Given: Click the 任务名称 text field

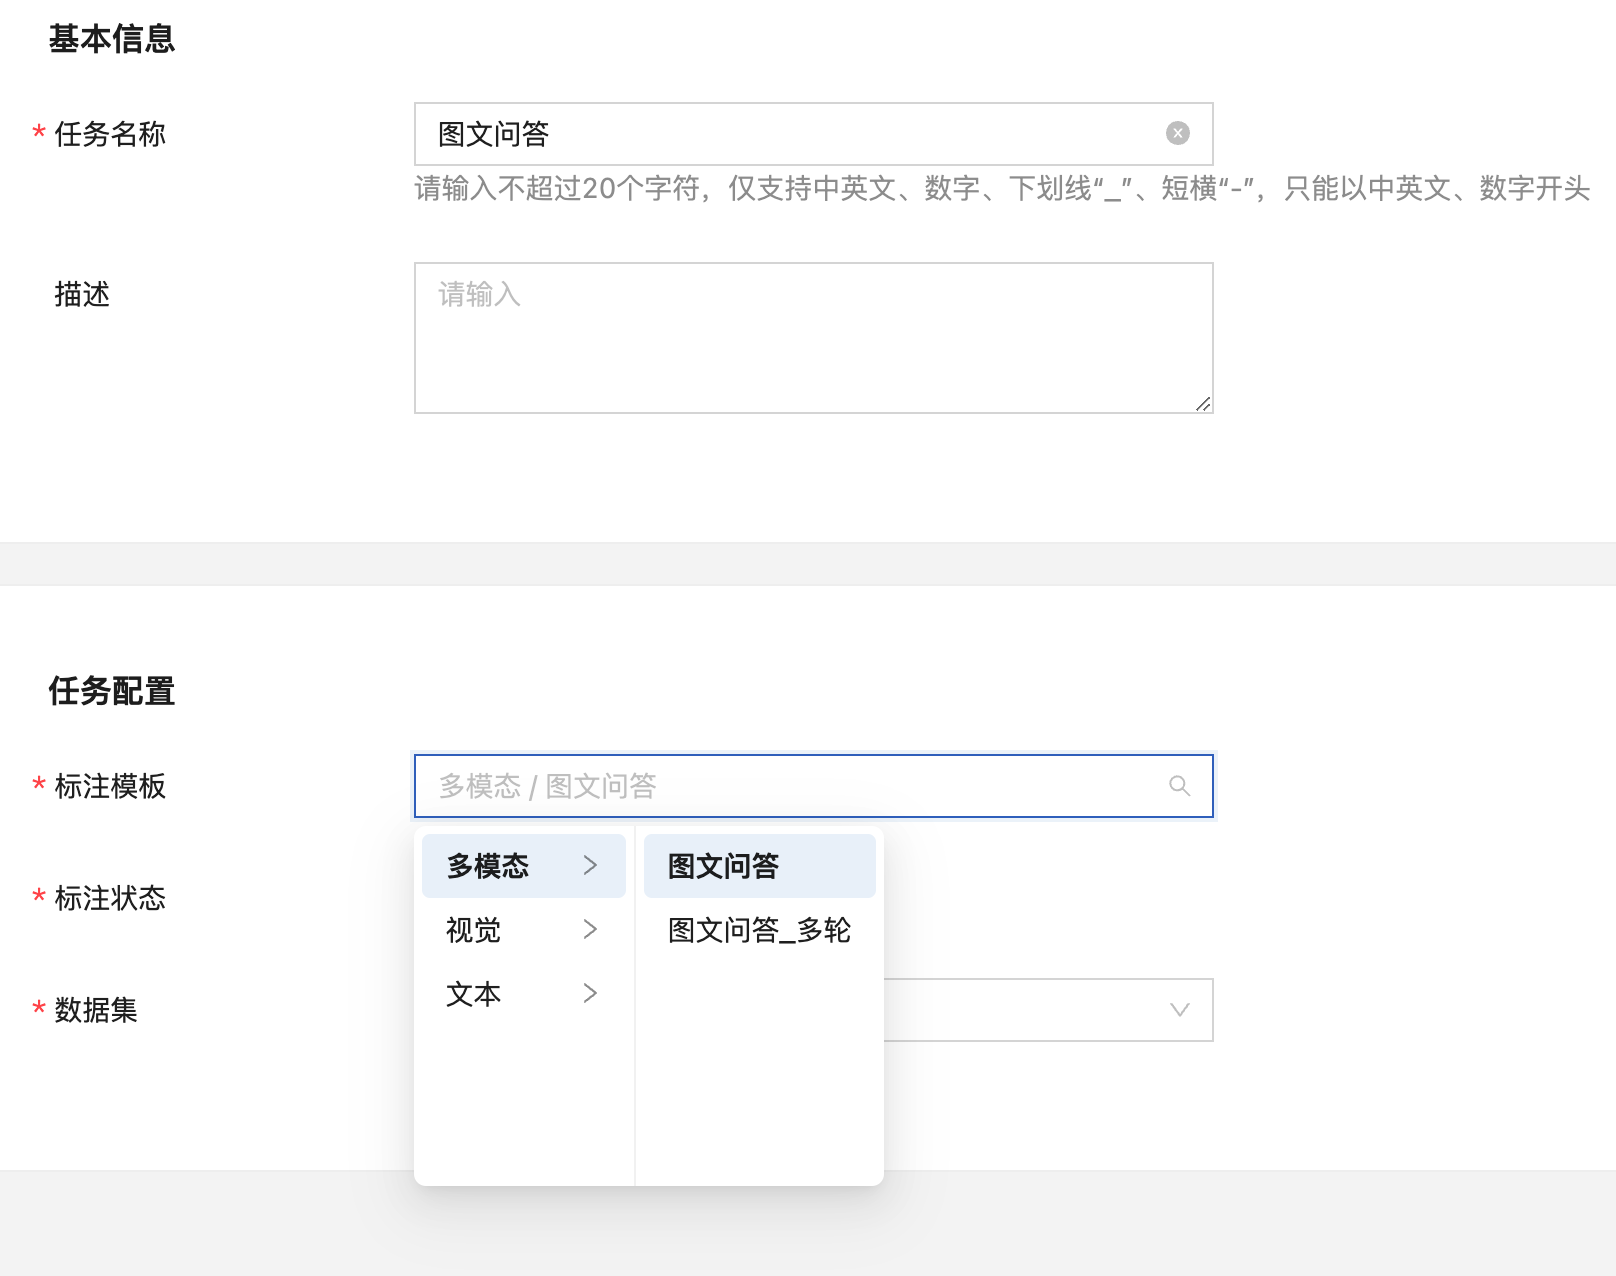Looking at the screenshot, I should coord(813,134).
